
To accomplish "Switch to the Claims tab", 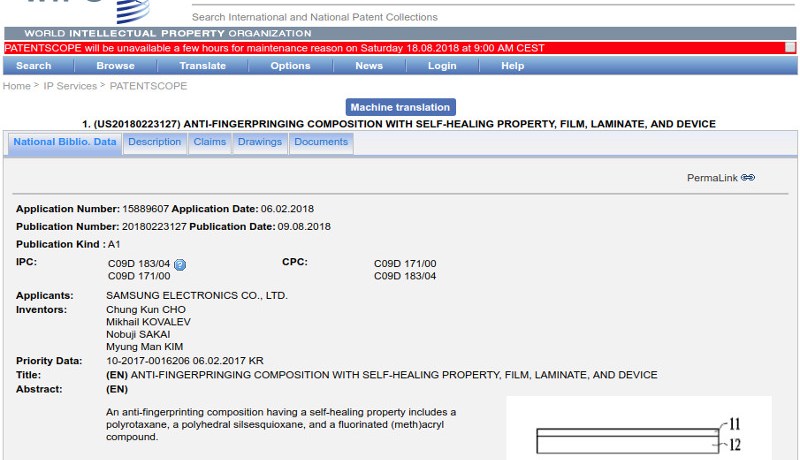I will tap(210, 142).
